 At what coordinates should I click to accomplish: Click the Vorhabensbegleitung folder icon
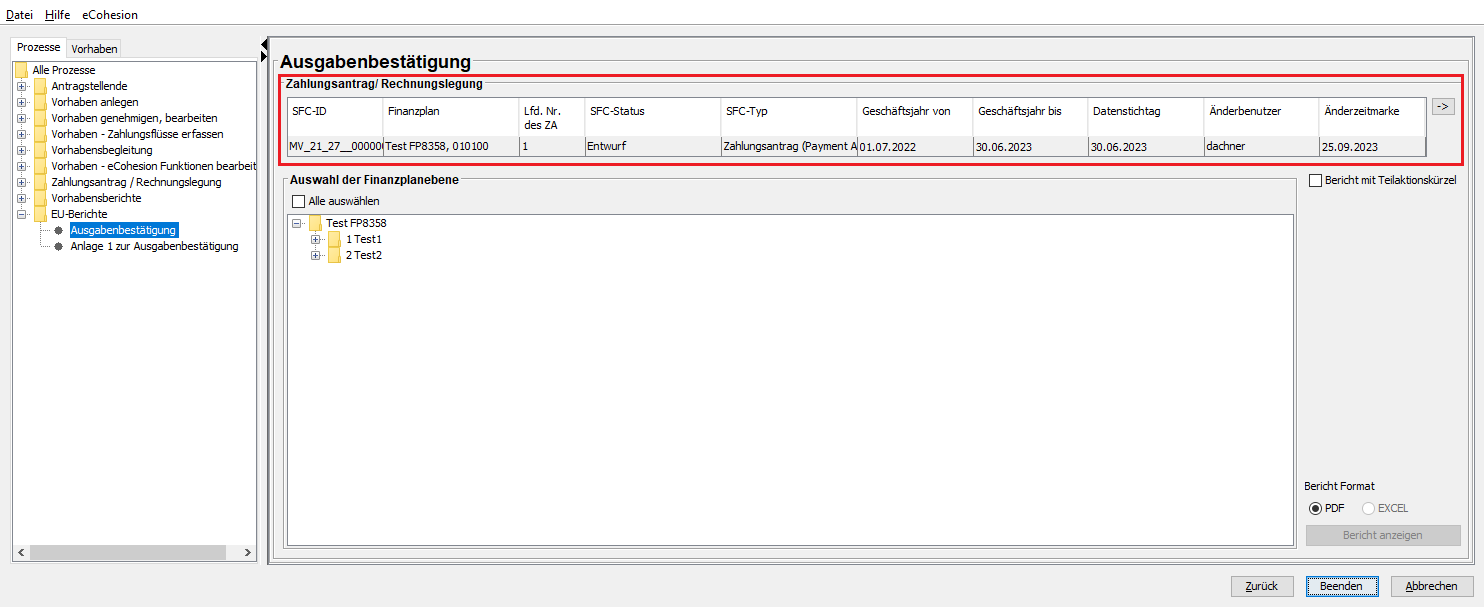coord(40,150)
